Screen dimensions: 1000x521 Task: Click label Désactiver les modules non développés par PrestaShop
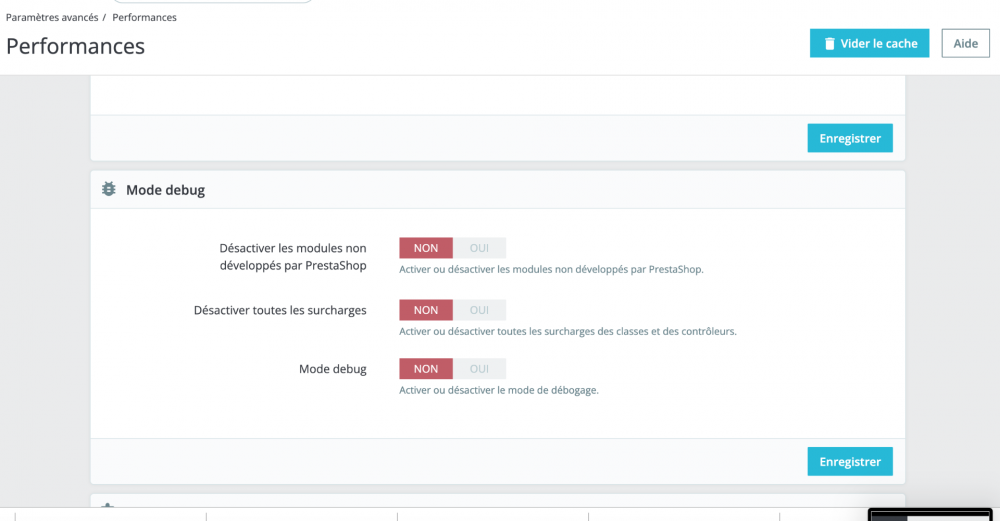click(x=293, y=256)
